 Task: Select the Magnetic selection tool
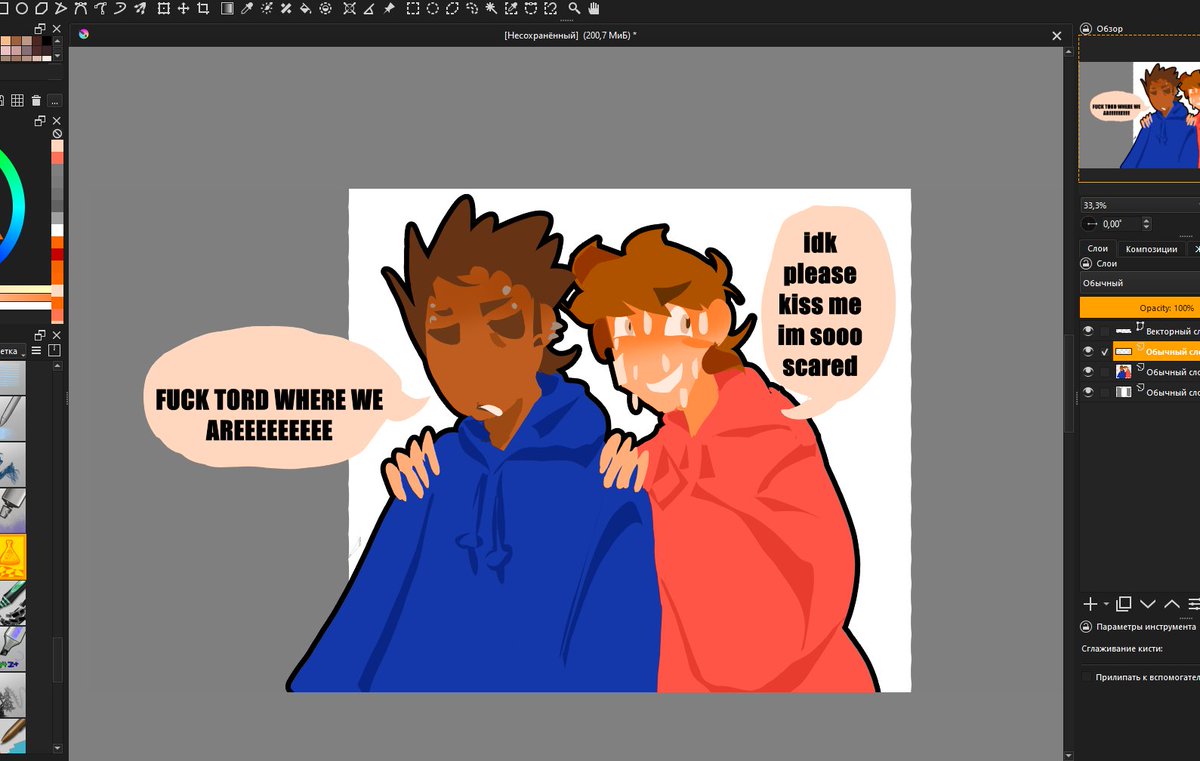pyautogui.click(x=550, y=8)
